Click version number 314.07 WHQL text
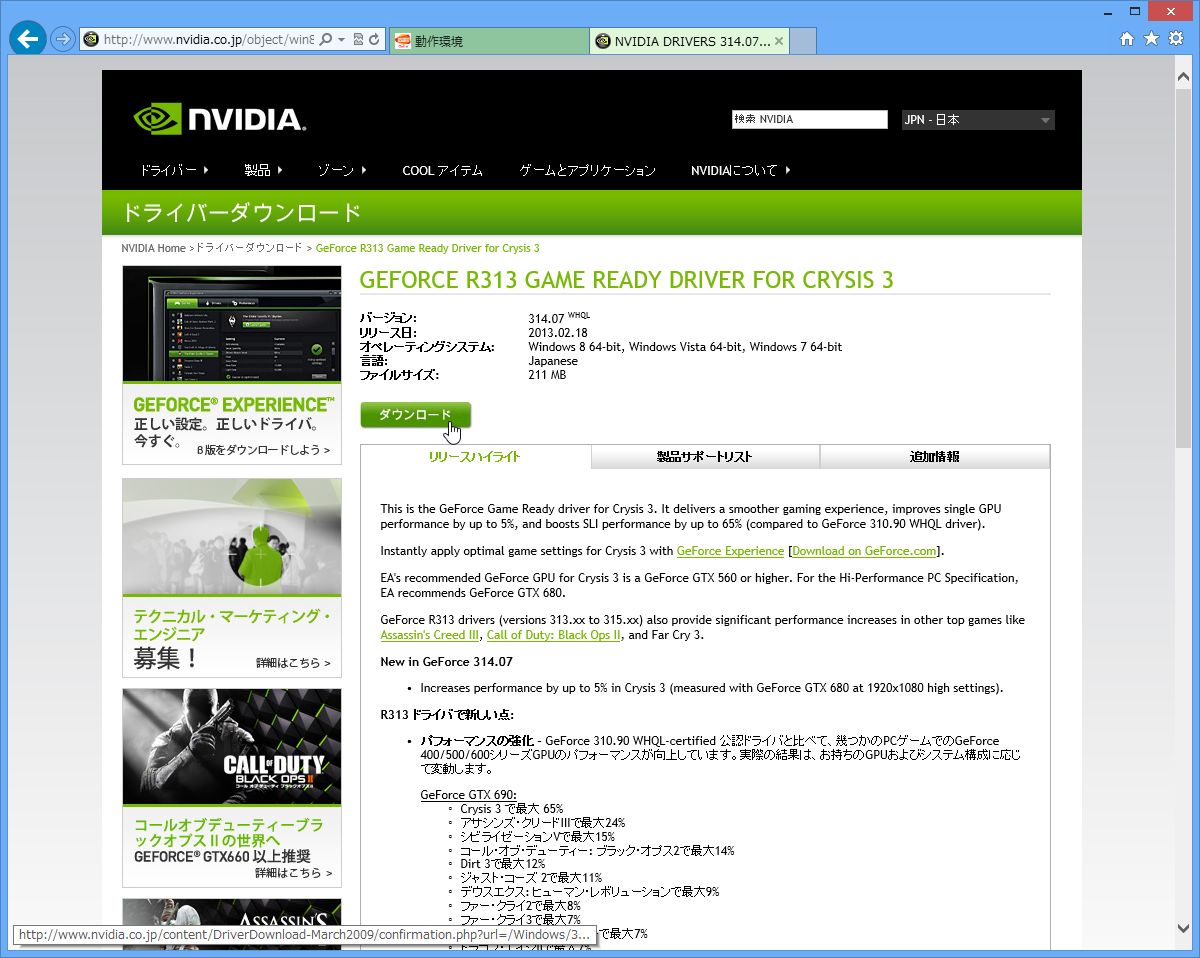This screenshot has width=1200, height=958. point(559,318)
